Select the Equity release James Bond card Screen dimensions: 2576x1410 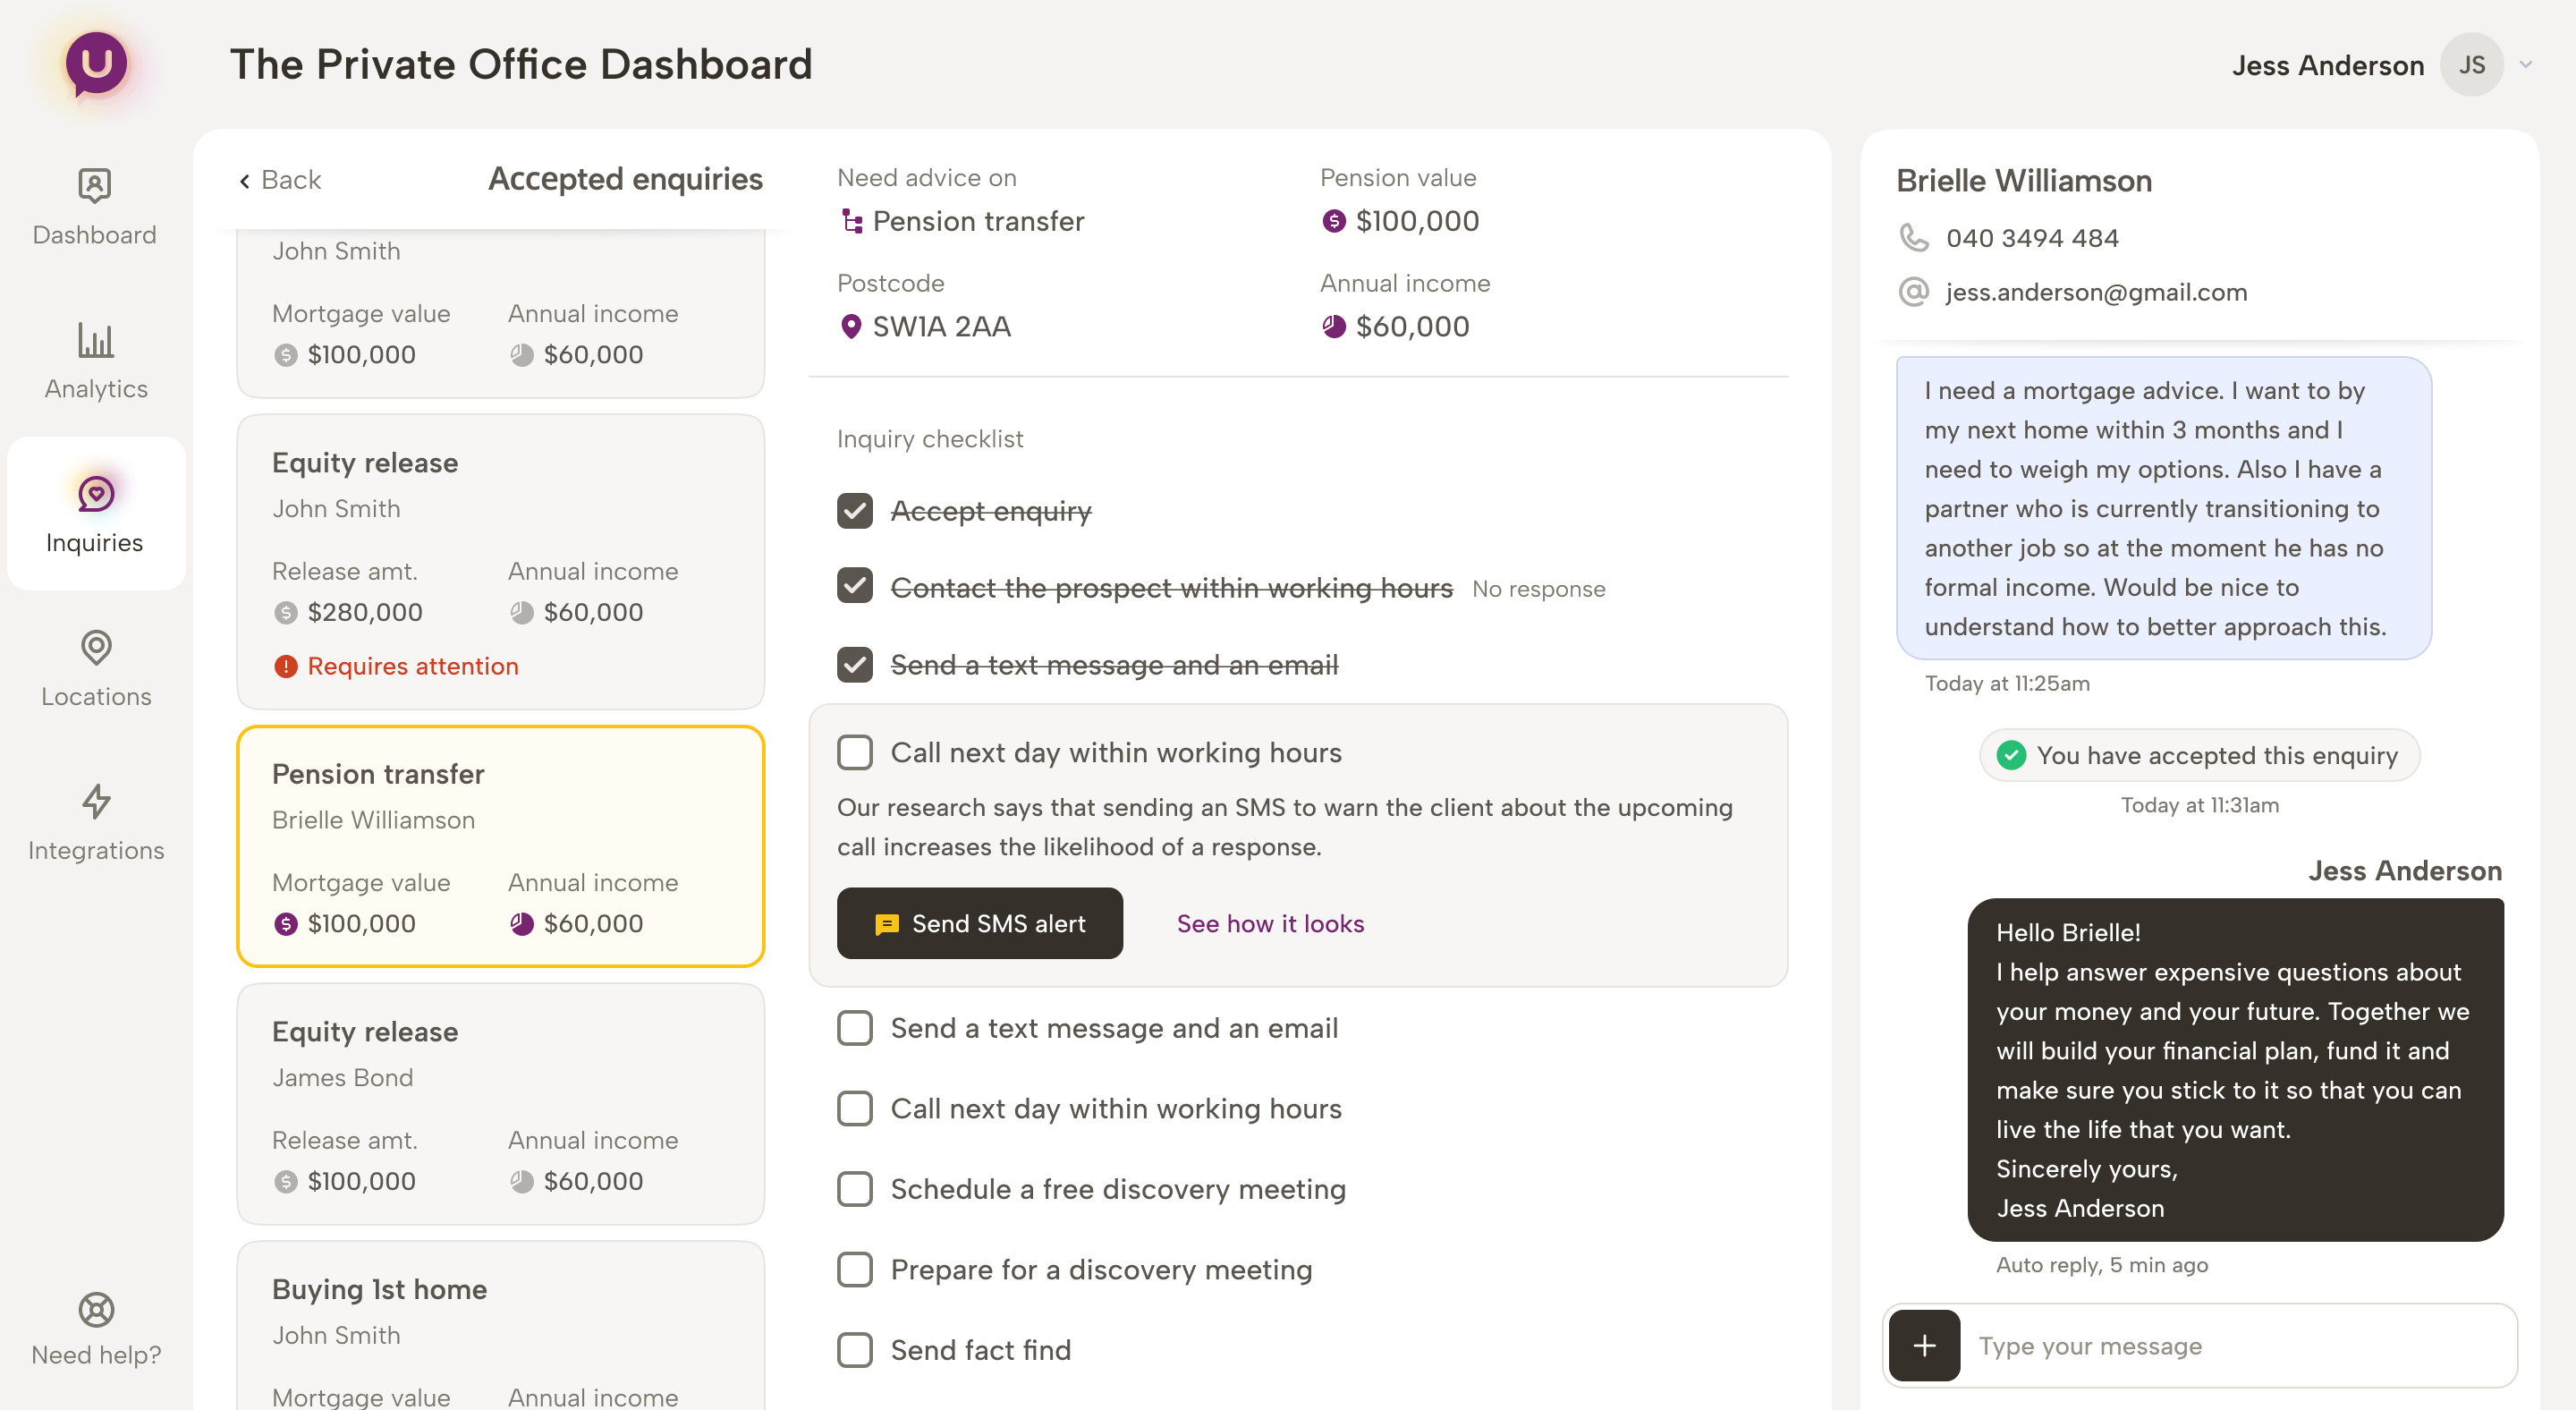(501, 1104)
